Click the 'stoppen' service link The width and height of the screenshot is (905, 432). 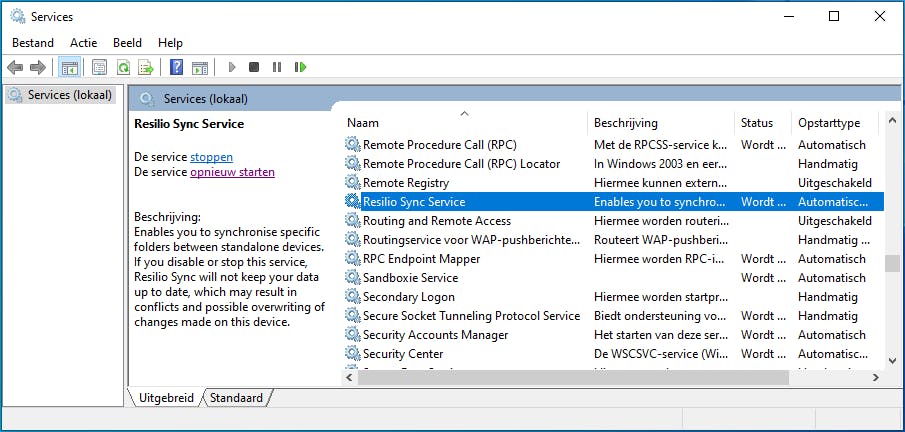211,157
